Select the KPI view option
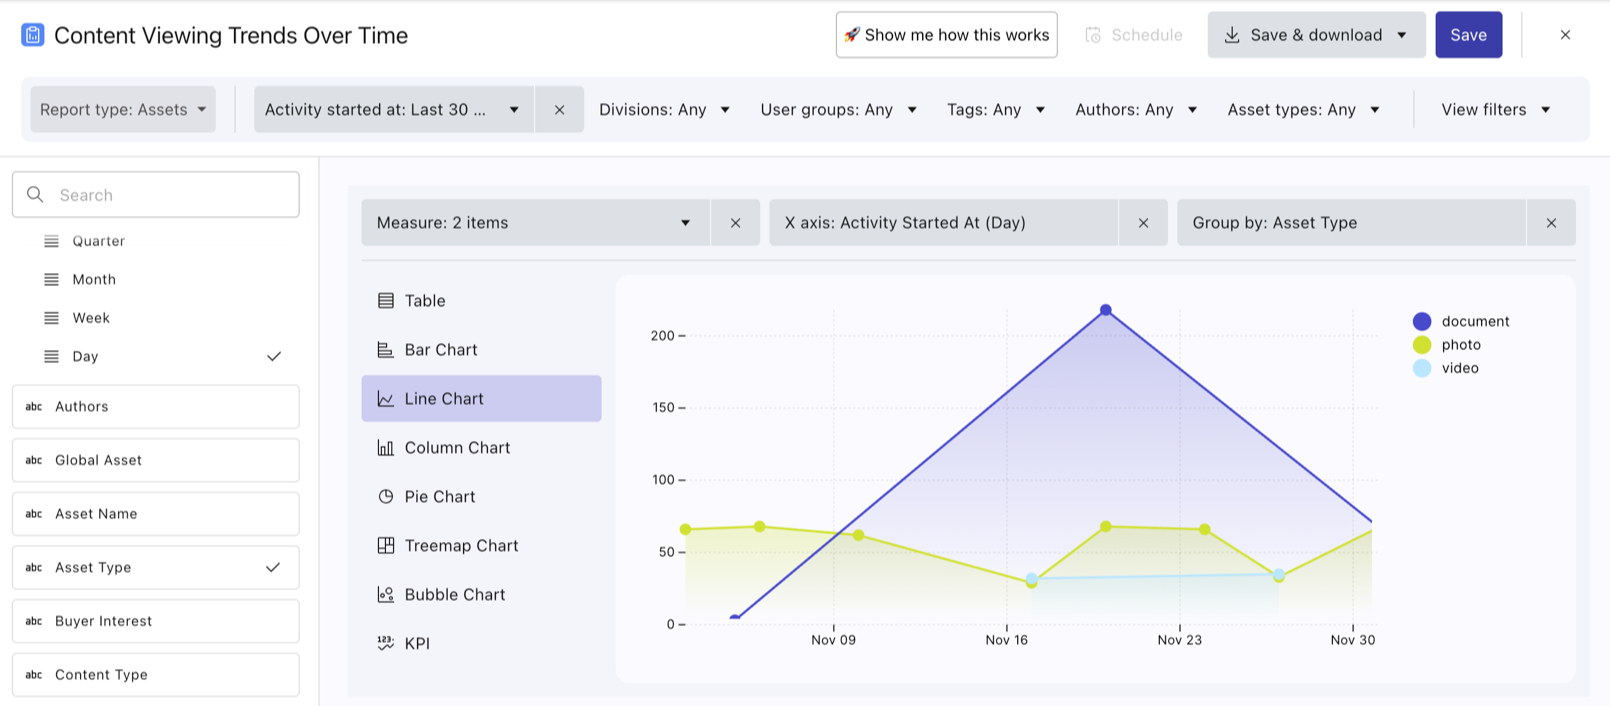Viewport: 1610px width, 706px height. [x=481, y=643]
